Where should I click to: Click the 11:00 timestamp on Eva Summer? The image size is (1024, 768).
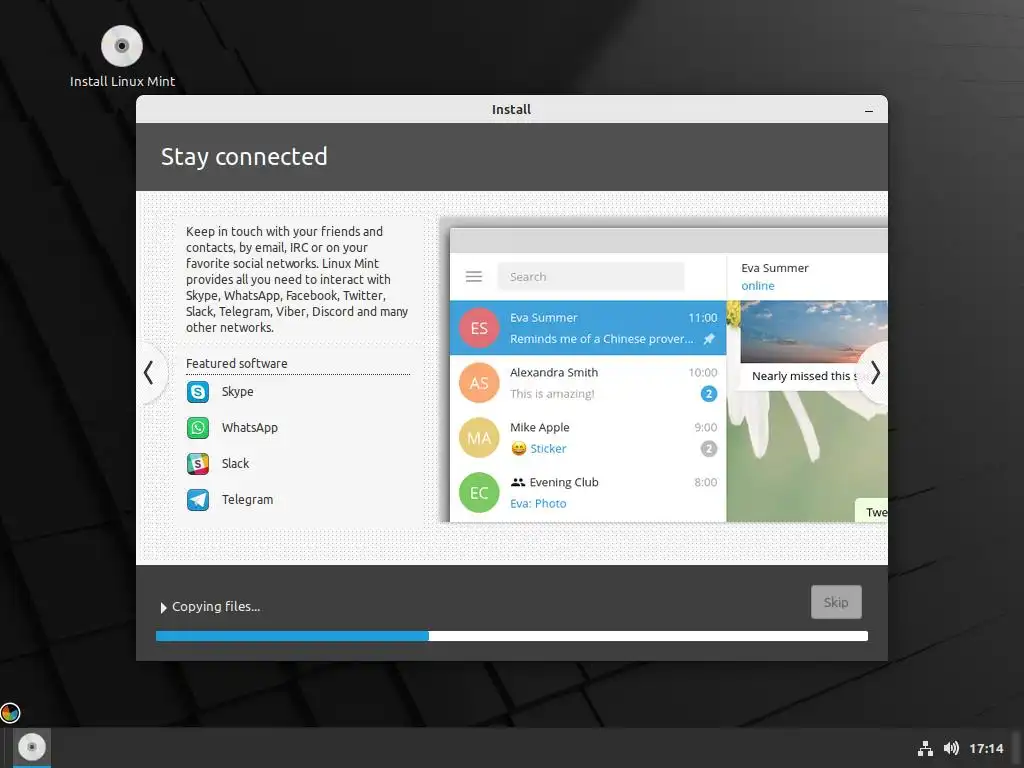pos(703,318)
